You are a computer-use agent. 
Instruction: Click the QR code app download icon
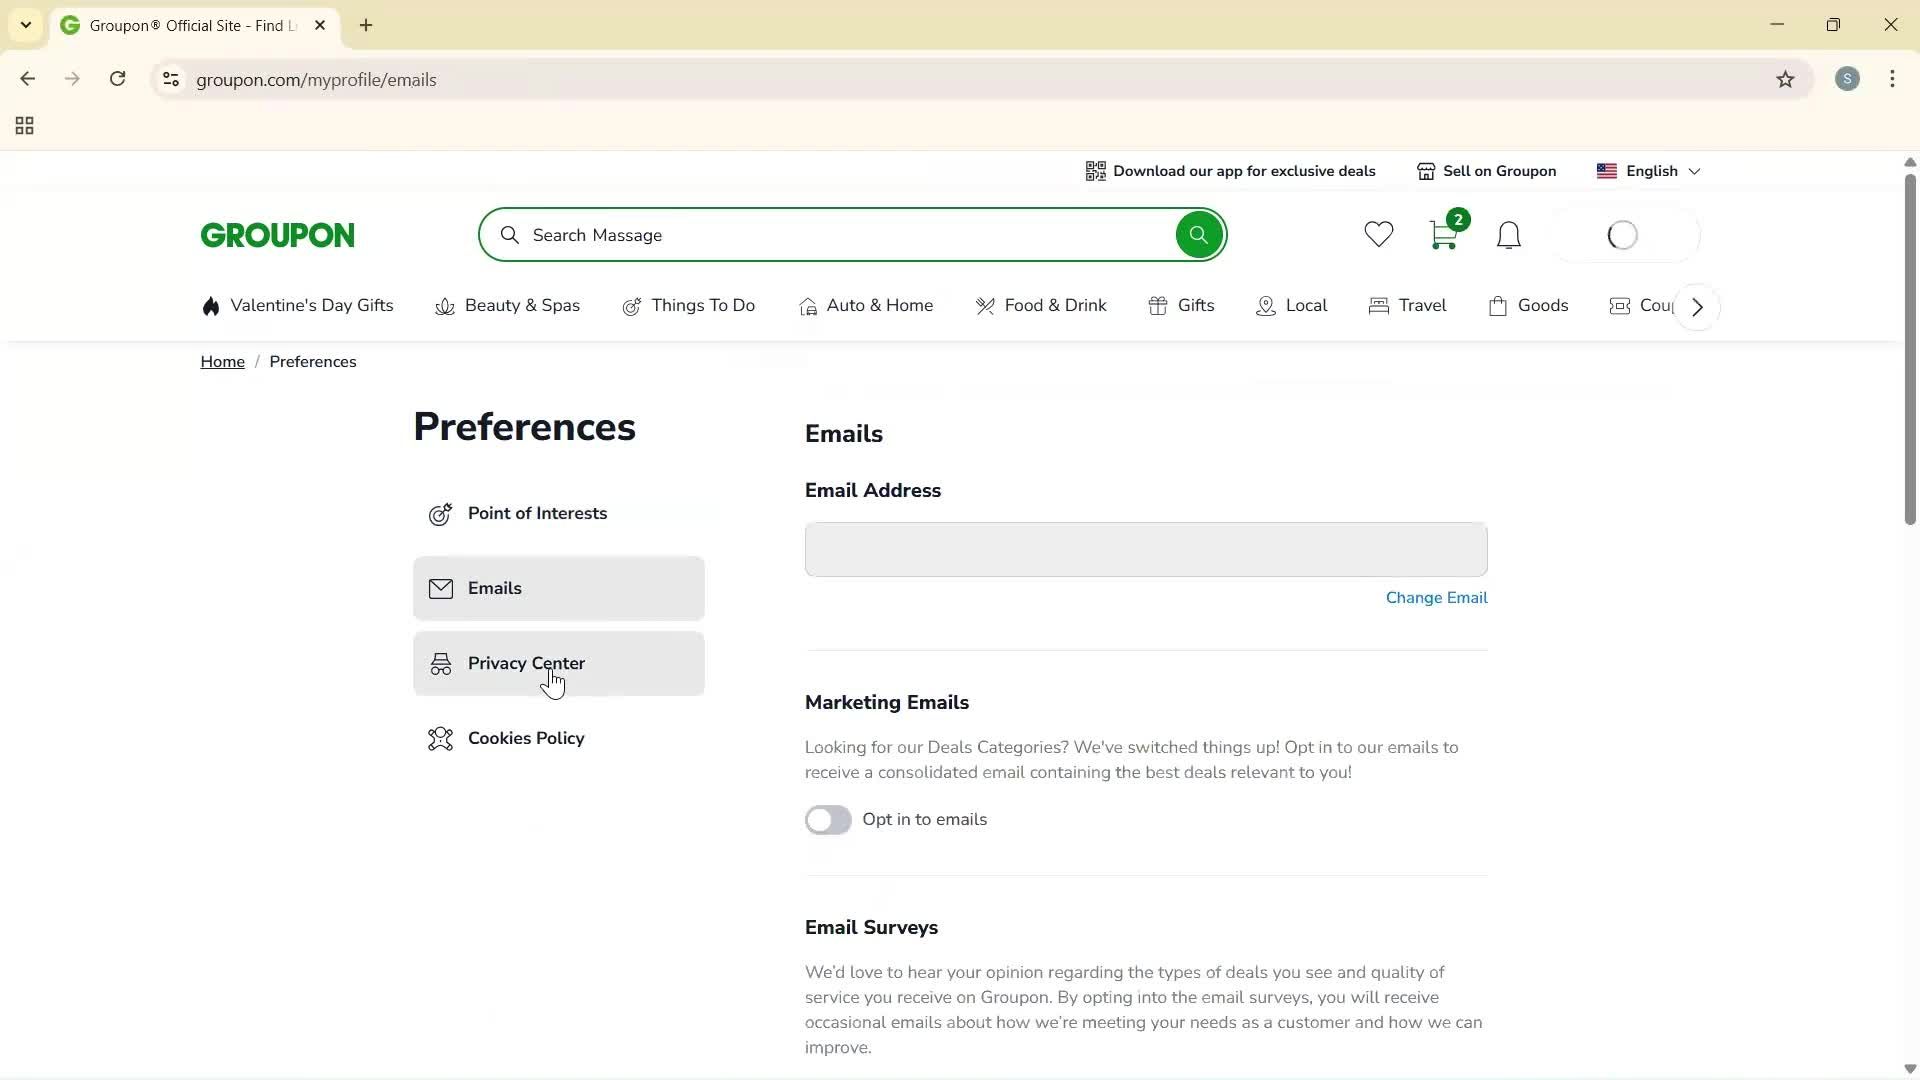click(x=1096, y=170)
